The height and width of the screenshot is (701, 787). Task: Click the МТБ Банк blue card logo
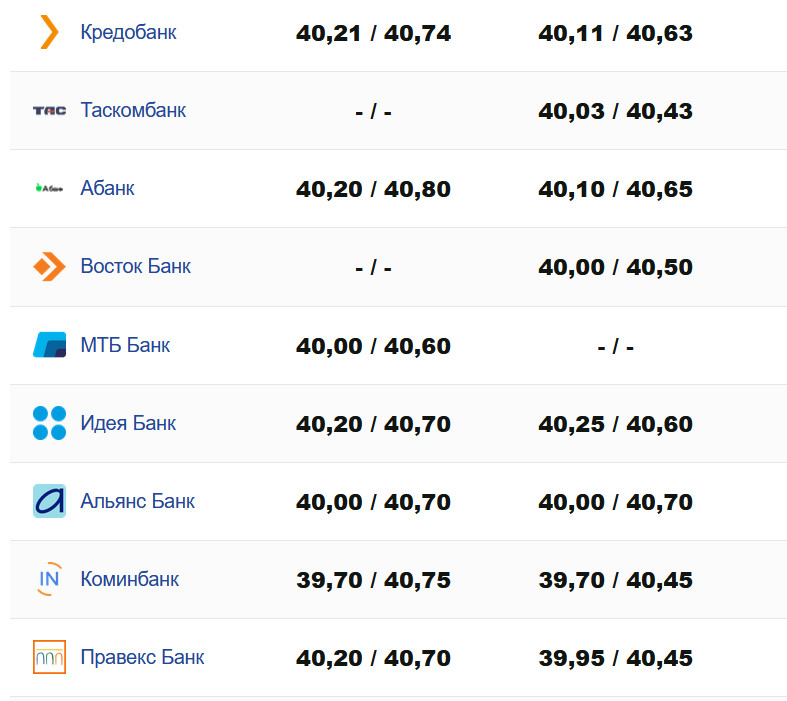pos(49,345)
